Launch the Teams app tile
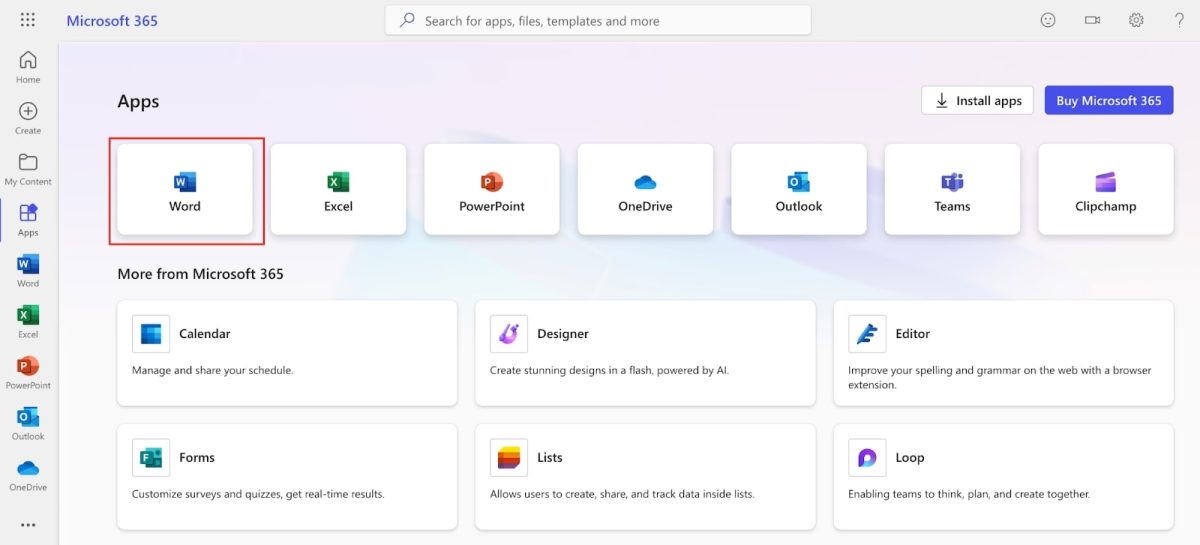The height and width of the screenshot is (545, 1200). point(952,190)
